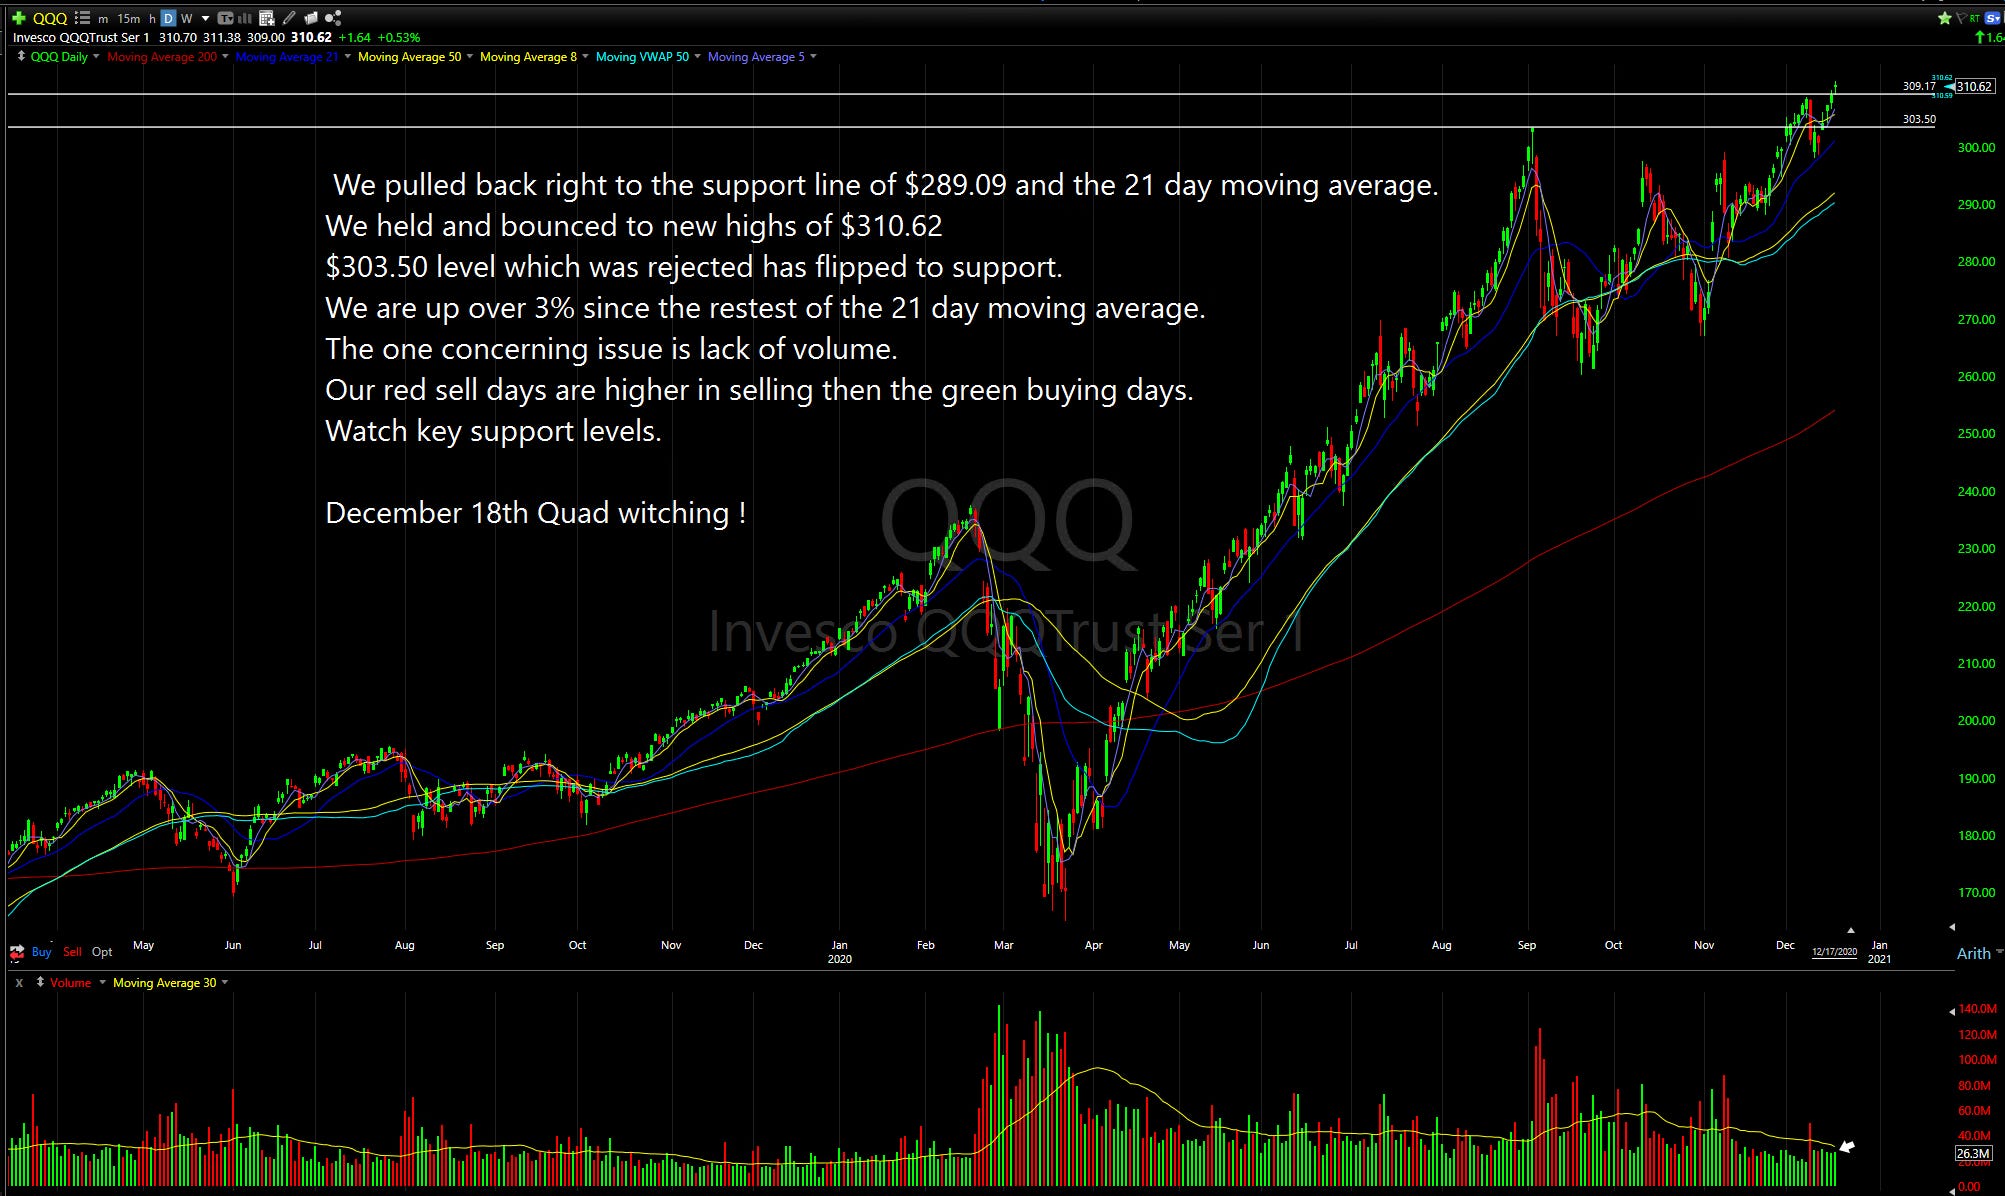Viewport: 2005px width, 1196px height.
Task: Select the minute (m) time frame
Action: 103,18
